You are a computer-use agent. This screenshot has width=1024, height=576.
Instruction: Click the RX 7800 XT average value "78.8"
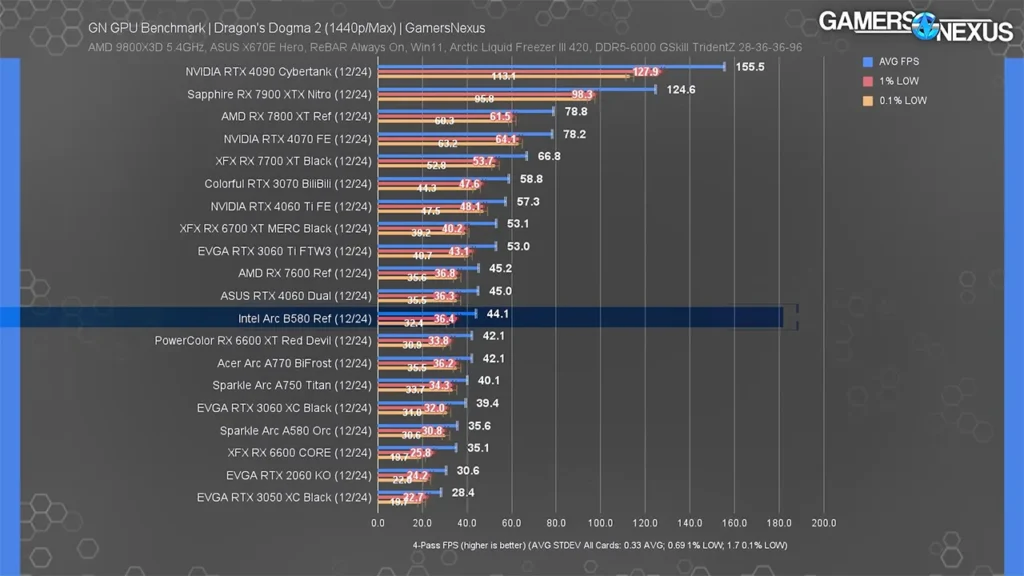tap(576, 112)
